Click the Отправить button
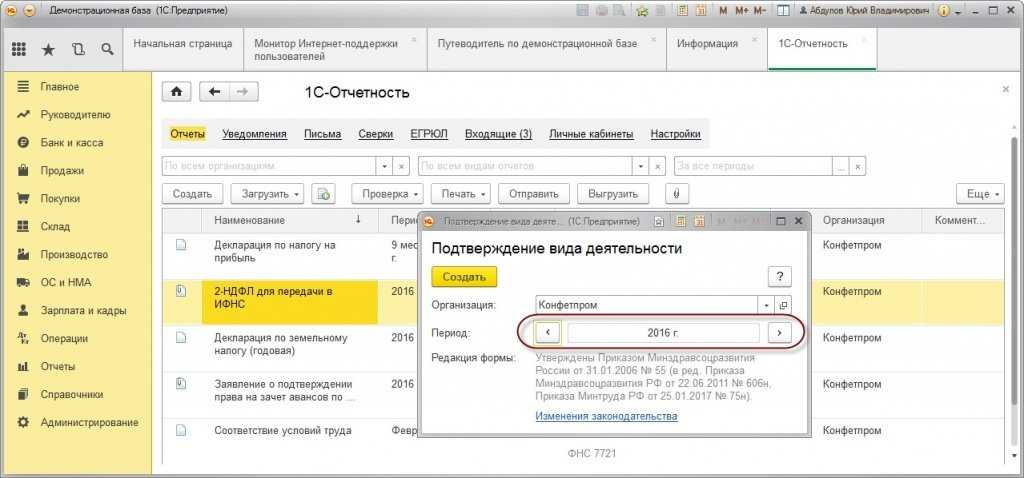This screenshot has width=1024, height=478. (x=534, y=194)
